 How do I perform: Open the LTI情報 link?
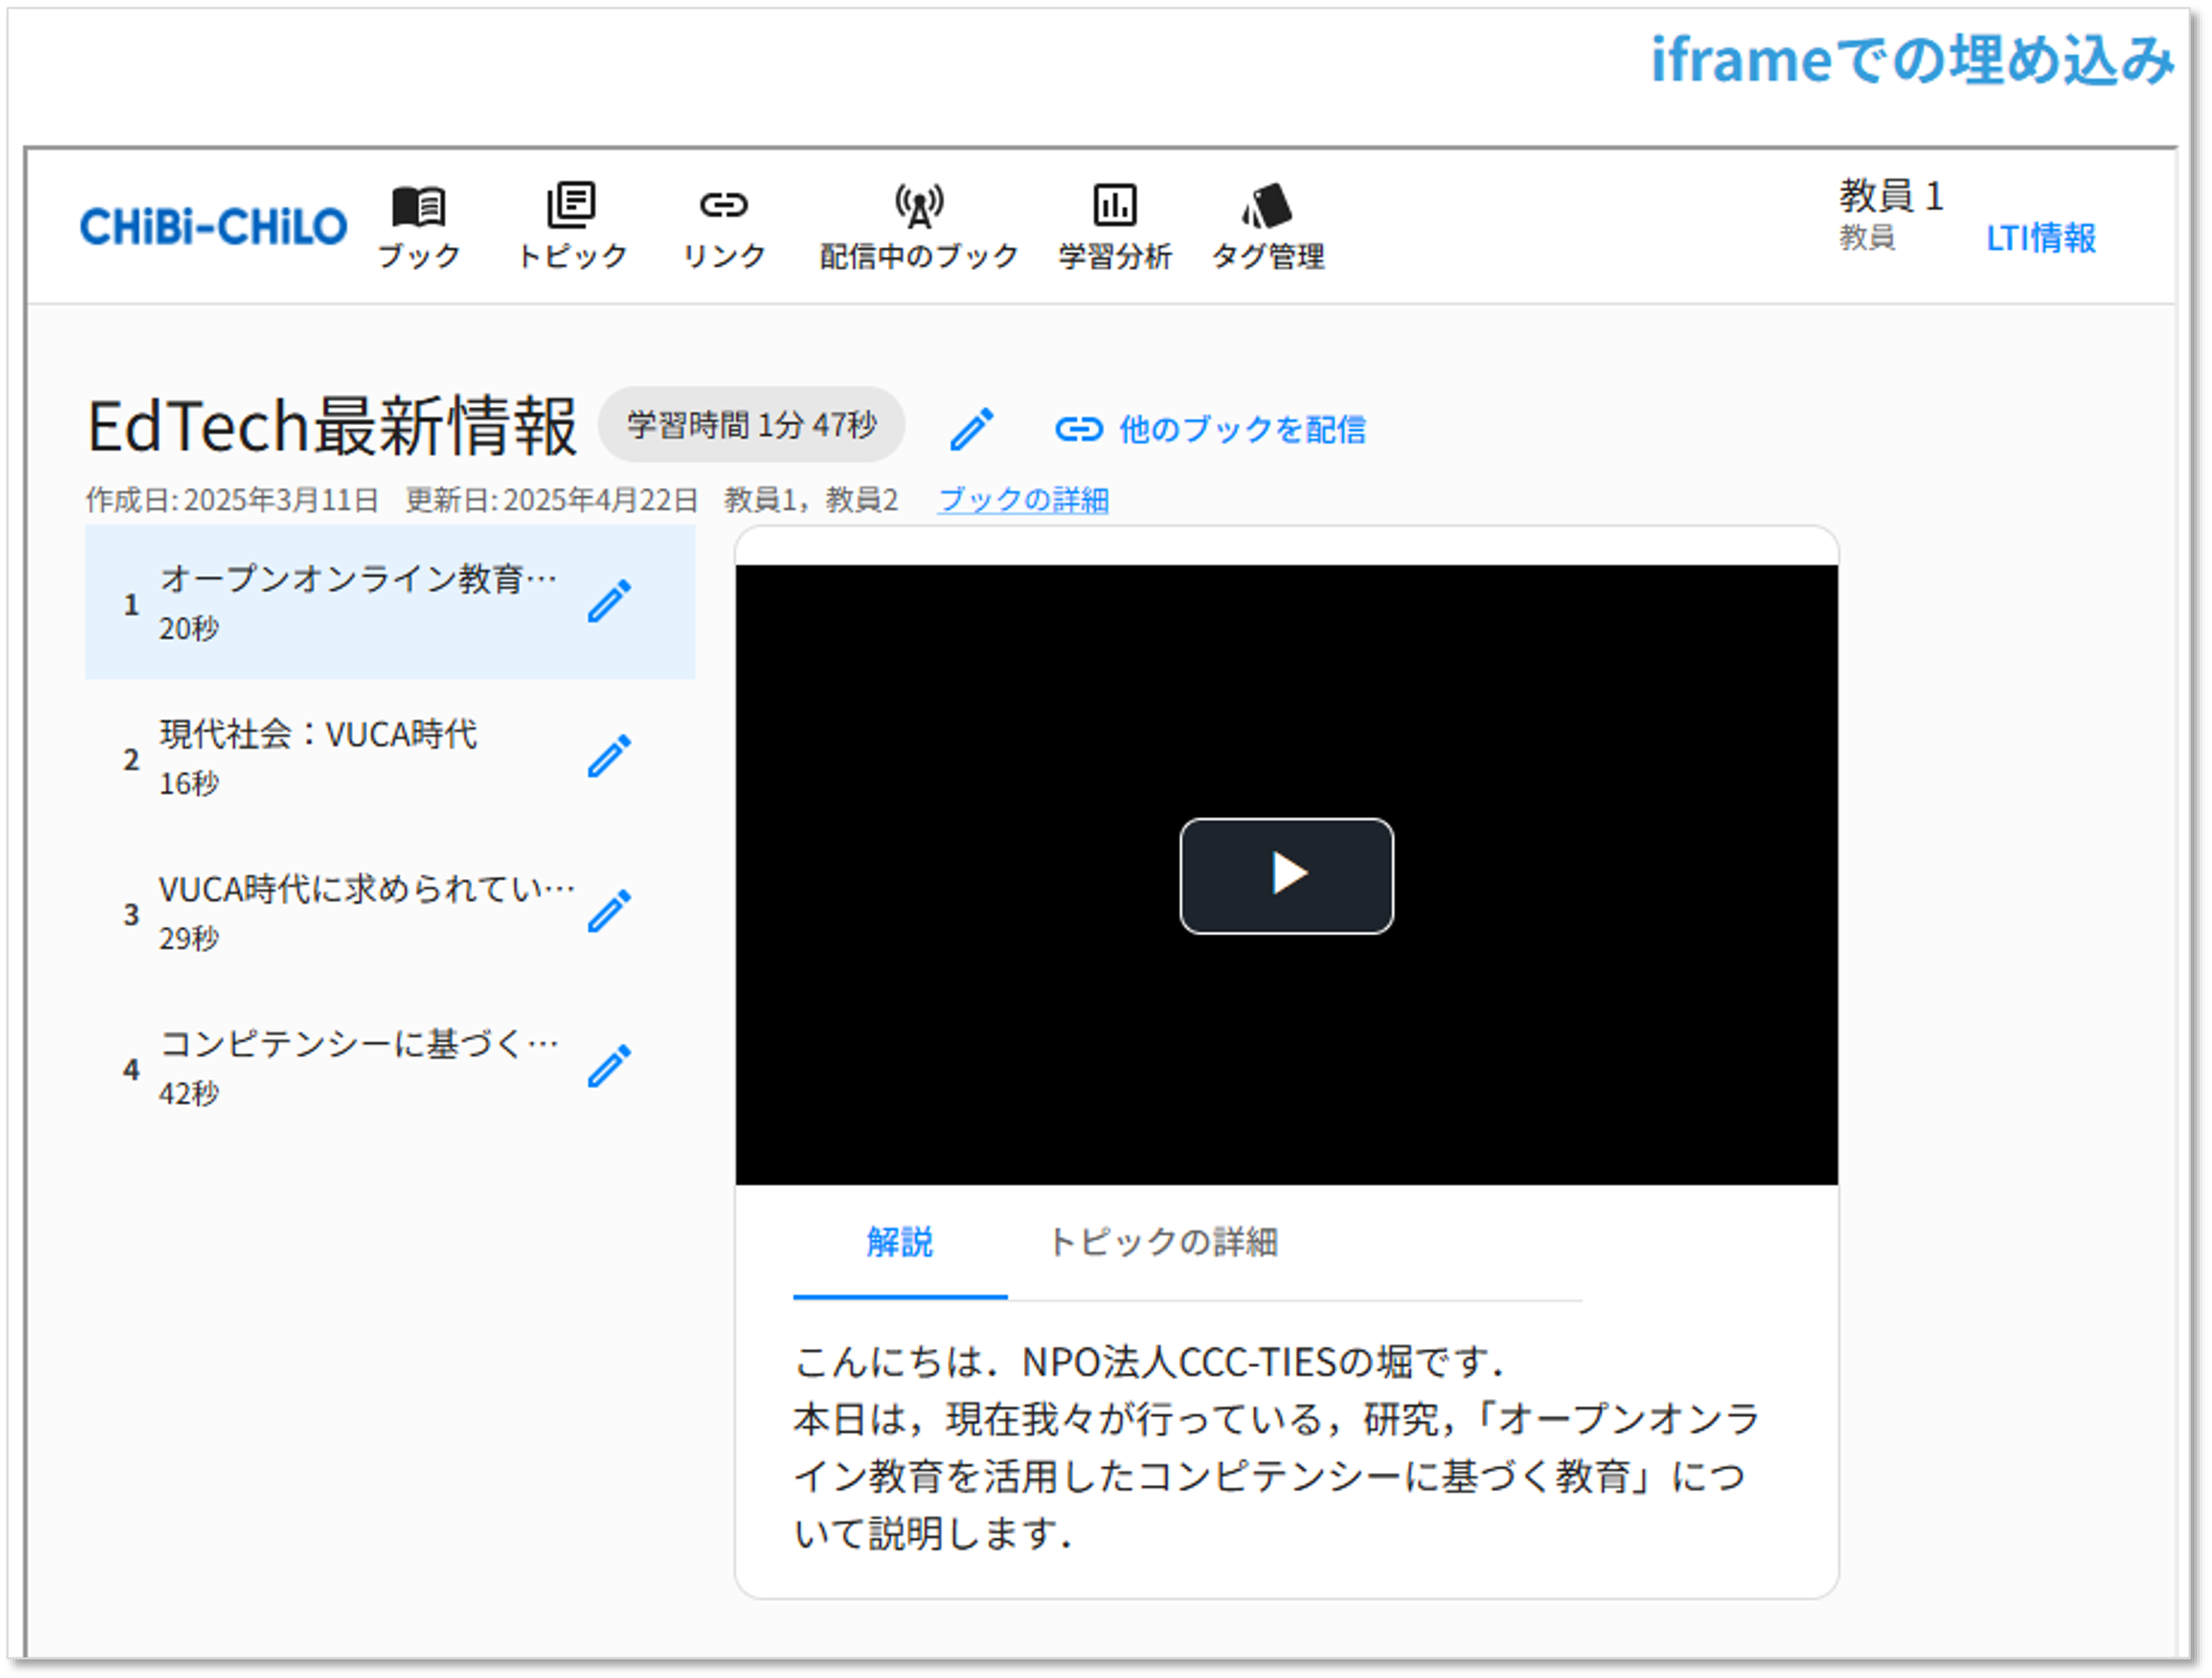coord(2040,238)
